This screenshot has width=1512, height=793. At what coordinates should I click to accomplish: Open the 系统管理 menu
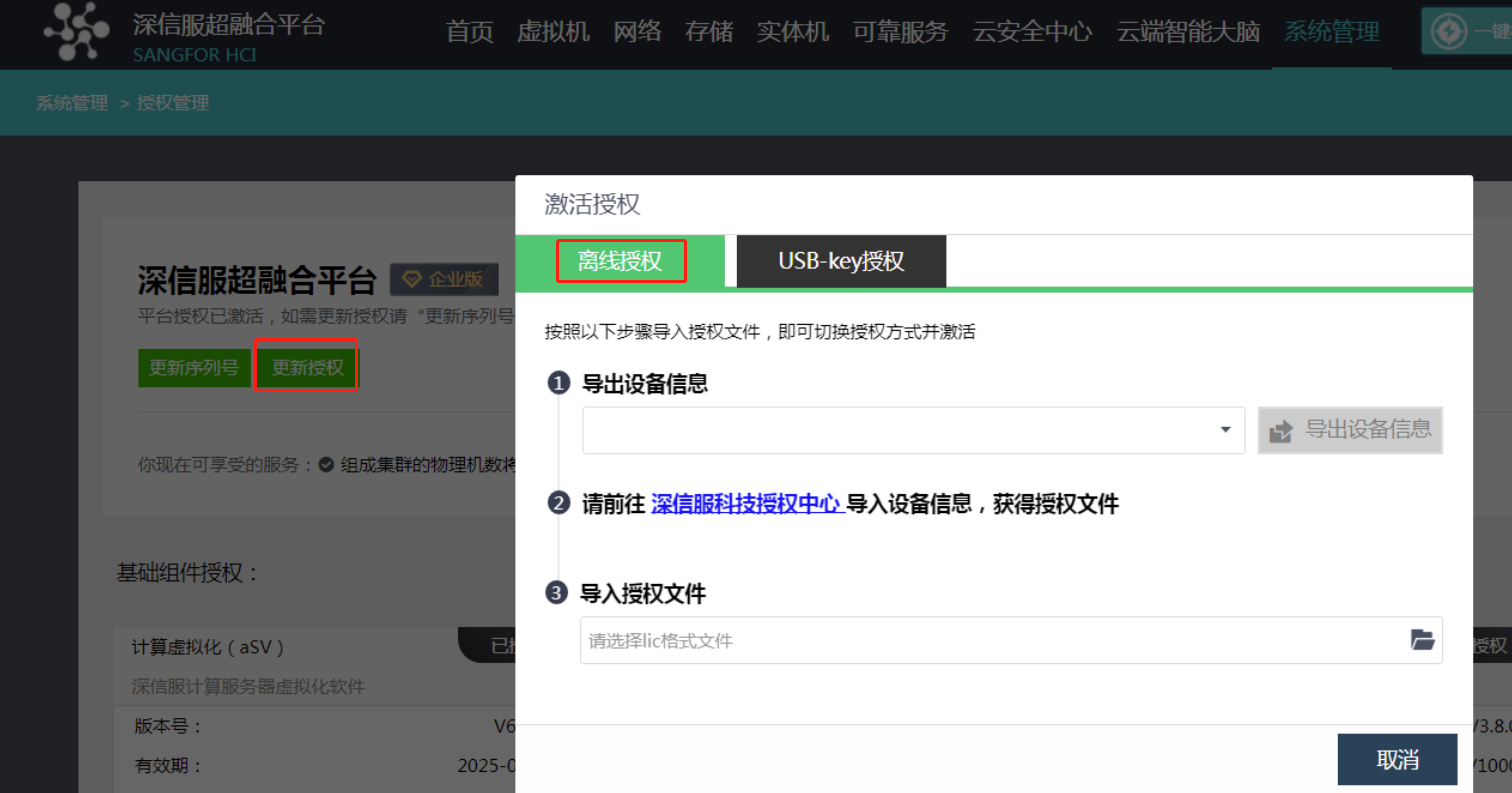[x=1331, y=32]
